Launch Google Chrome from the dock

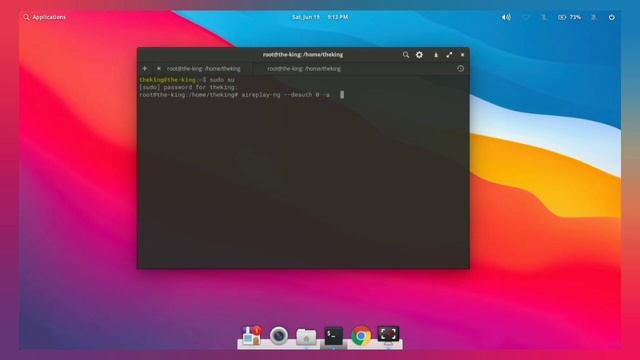pos(361,336)
